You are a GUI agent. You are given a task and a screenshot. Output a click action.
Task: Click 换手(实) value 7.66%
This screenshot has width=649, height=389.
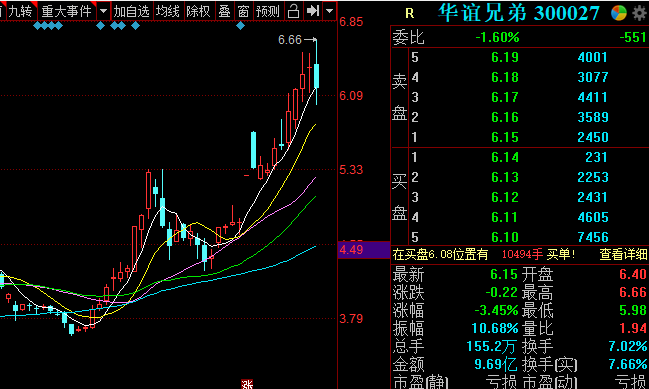(628, 365)
